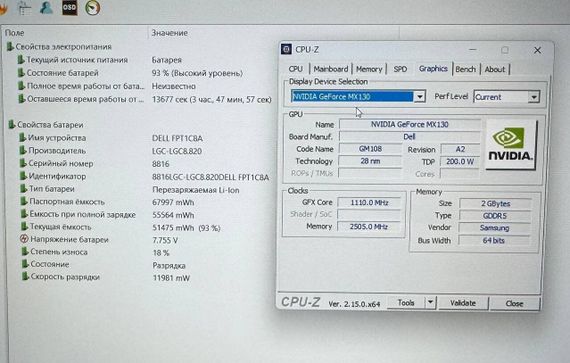Click the Code Name field GM108
570x363 pixels.
point(370,149)
